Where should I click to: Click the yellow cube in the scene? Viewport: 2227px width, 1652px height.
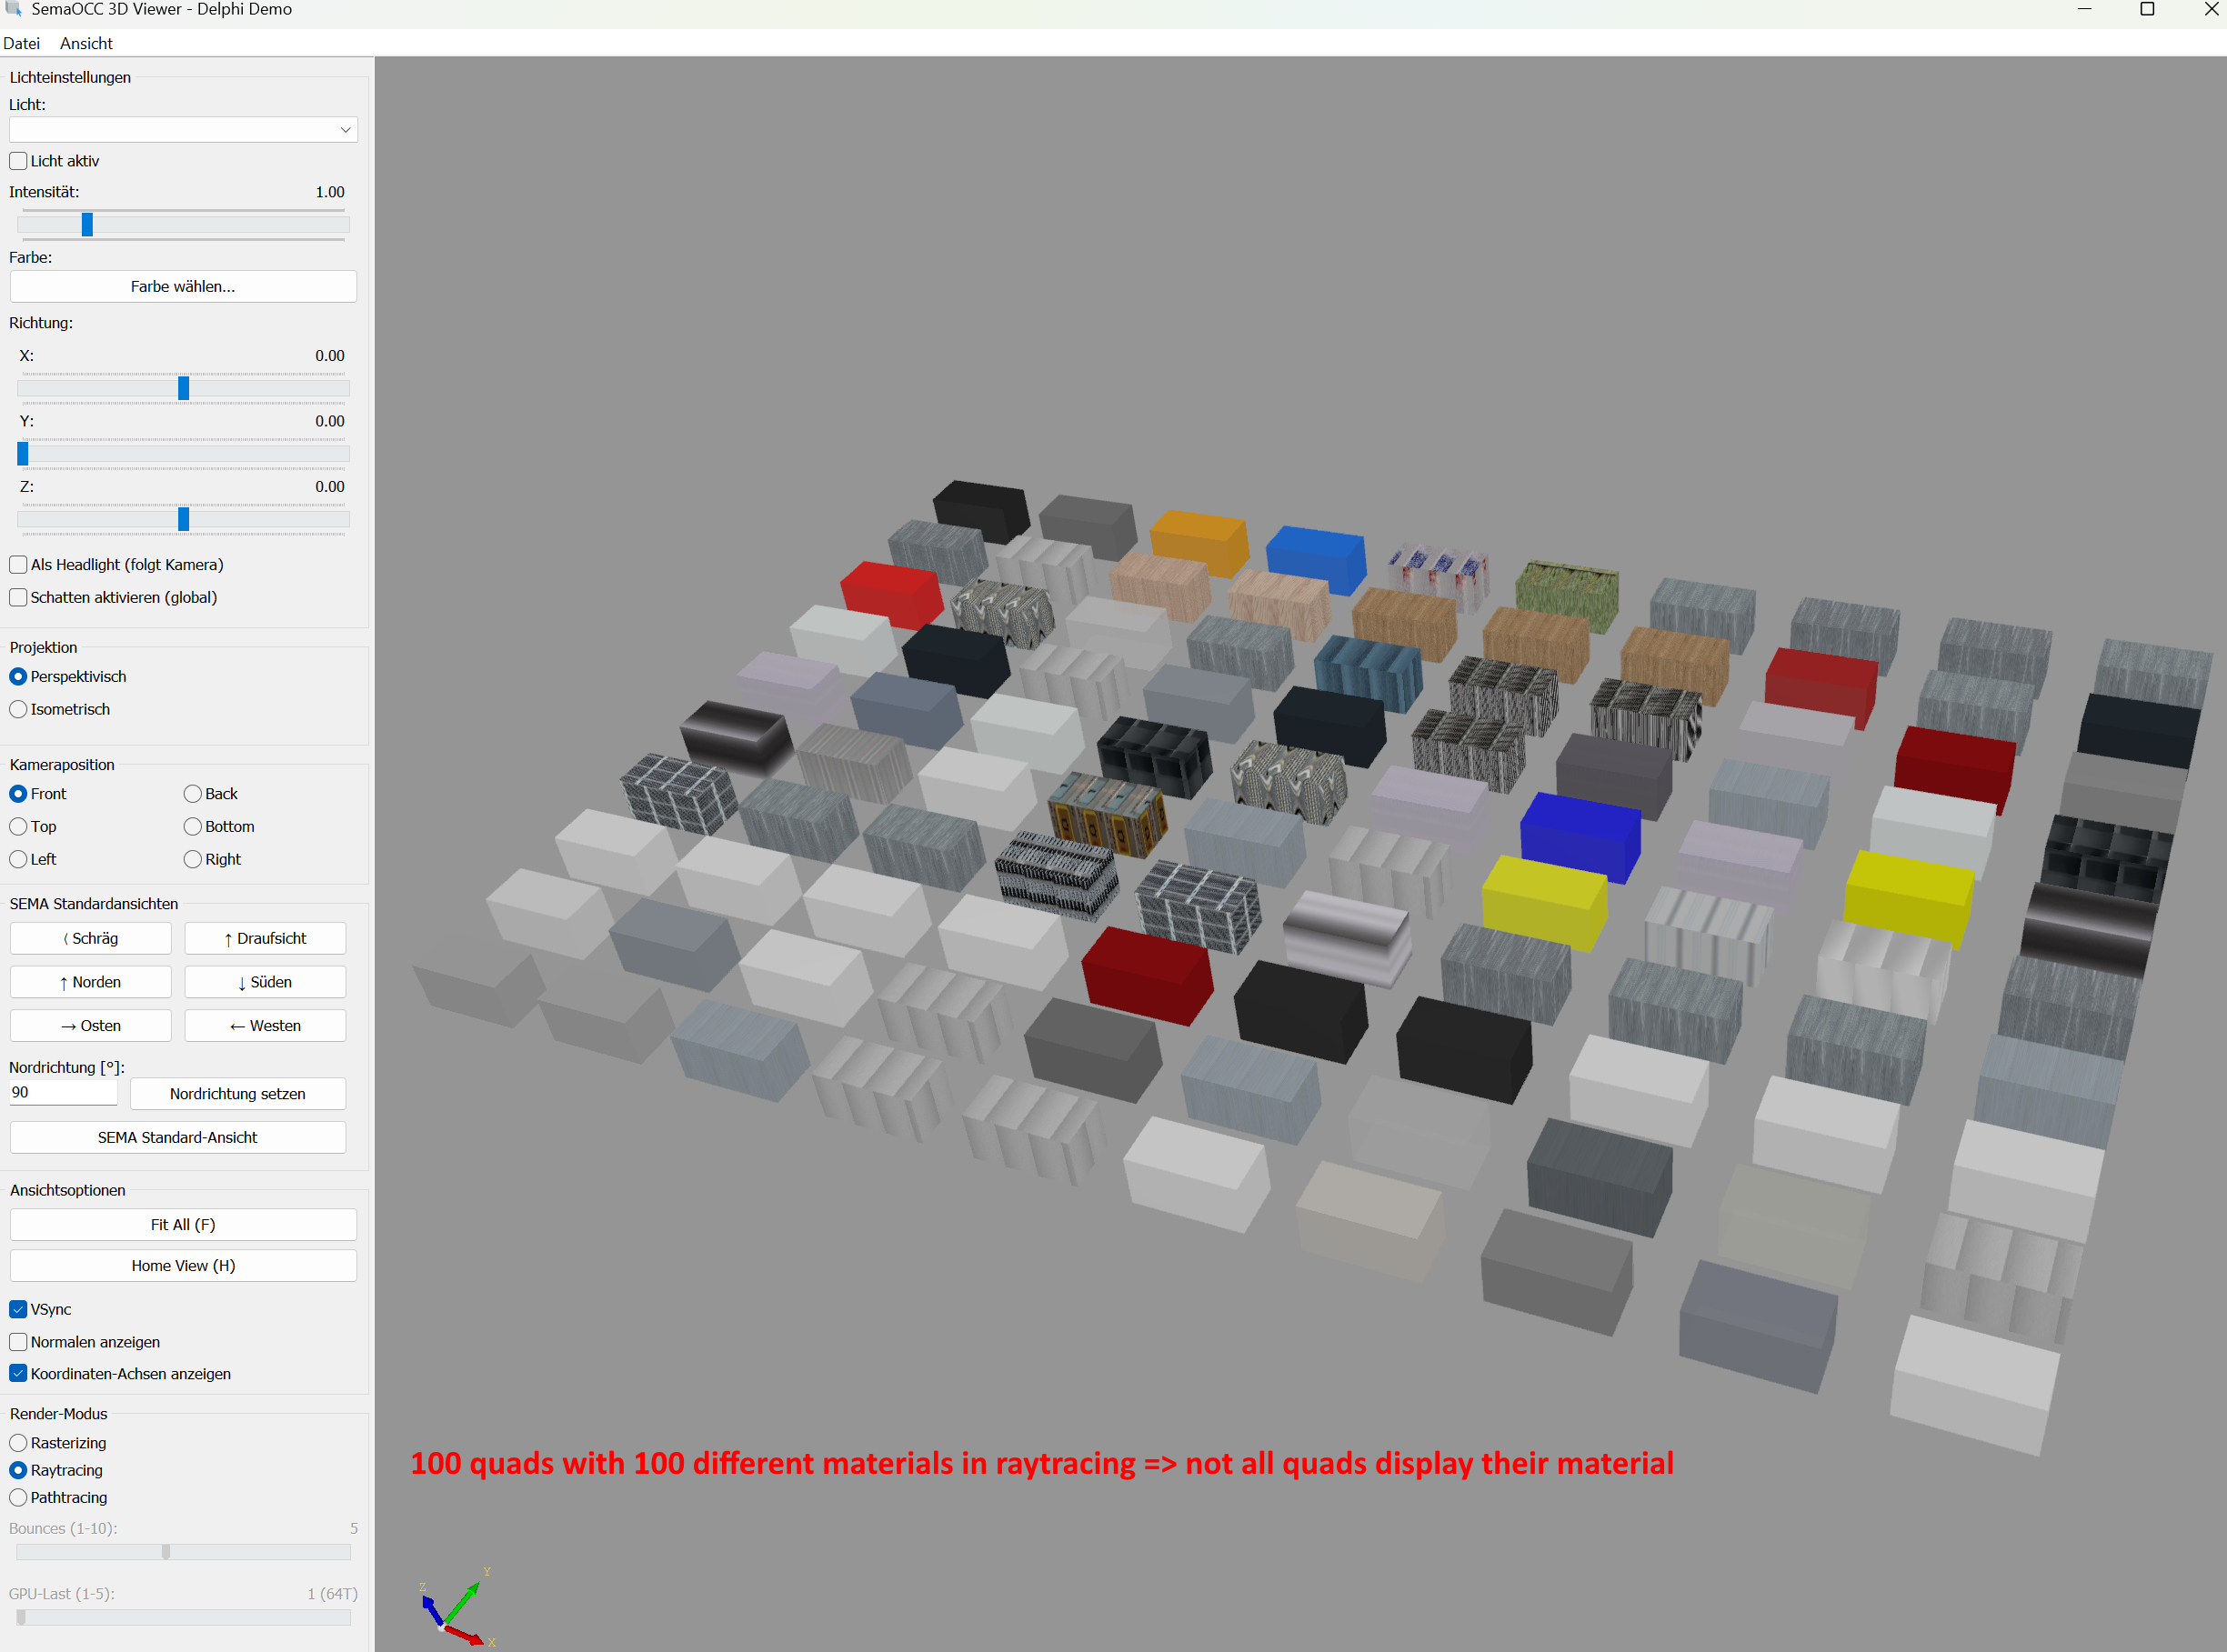pos(1543,898)
